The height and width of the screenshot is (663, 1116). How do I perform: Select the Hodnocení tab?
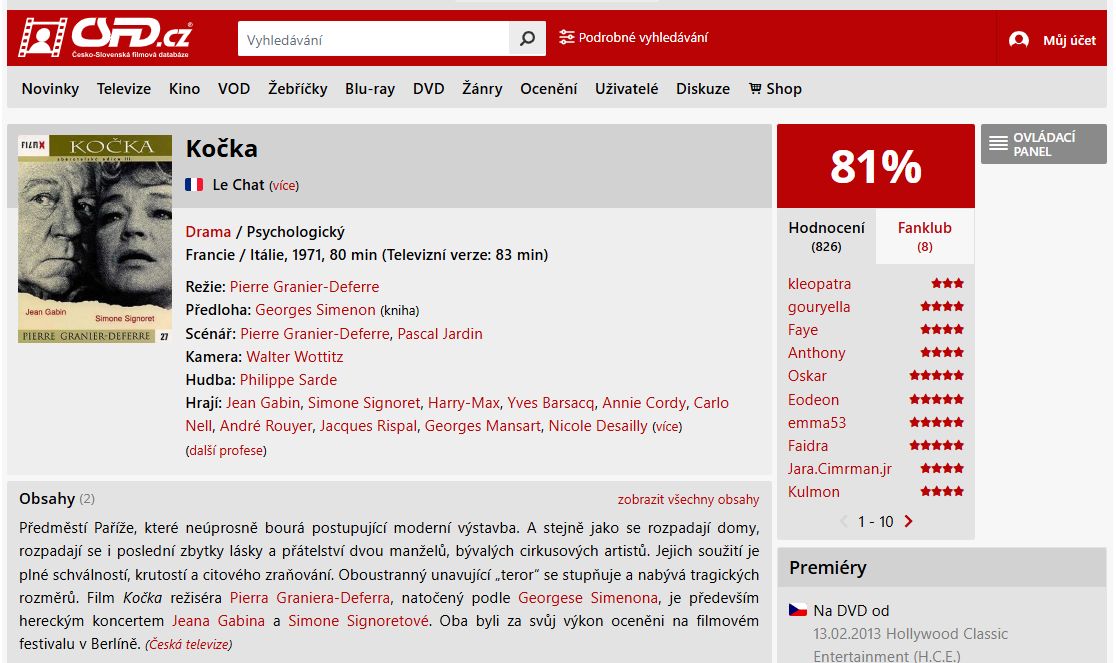pyautogui.click(x=826, y=236)
